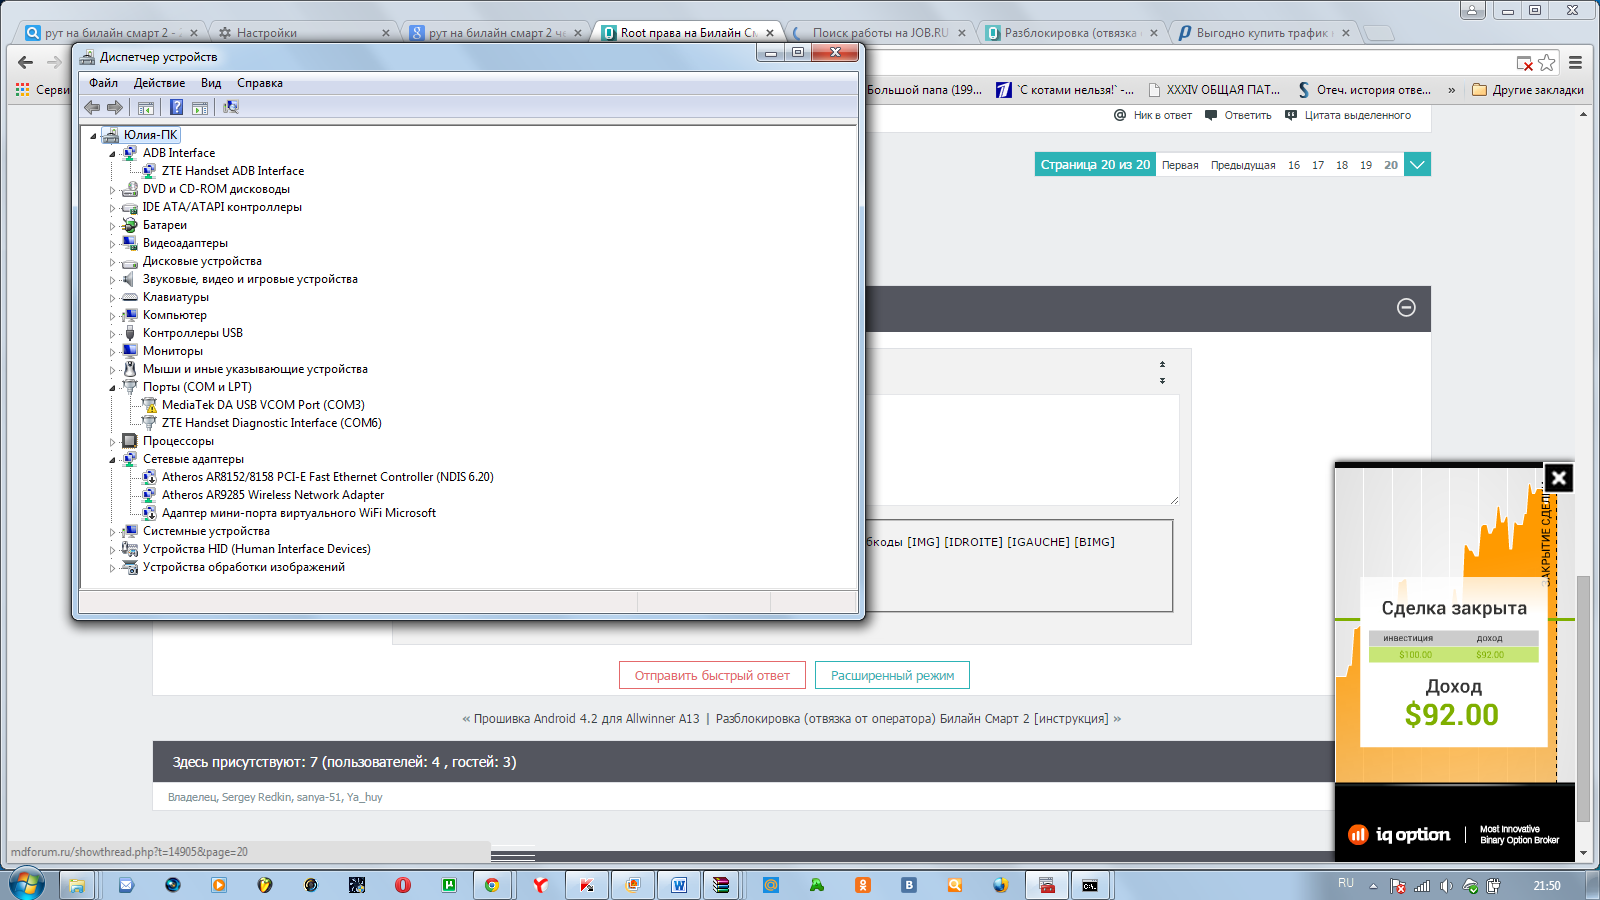
Task: Click Отправить быстрый ответ button
Action: point(712,676)
